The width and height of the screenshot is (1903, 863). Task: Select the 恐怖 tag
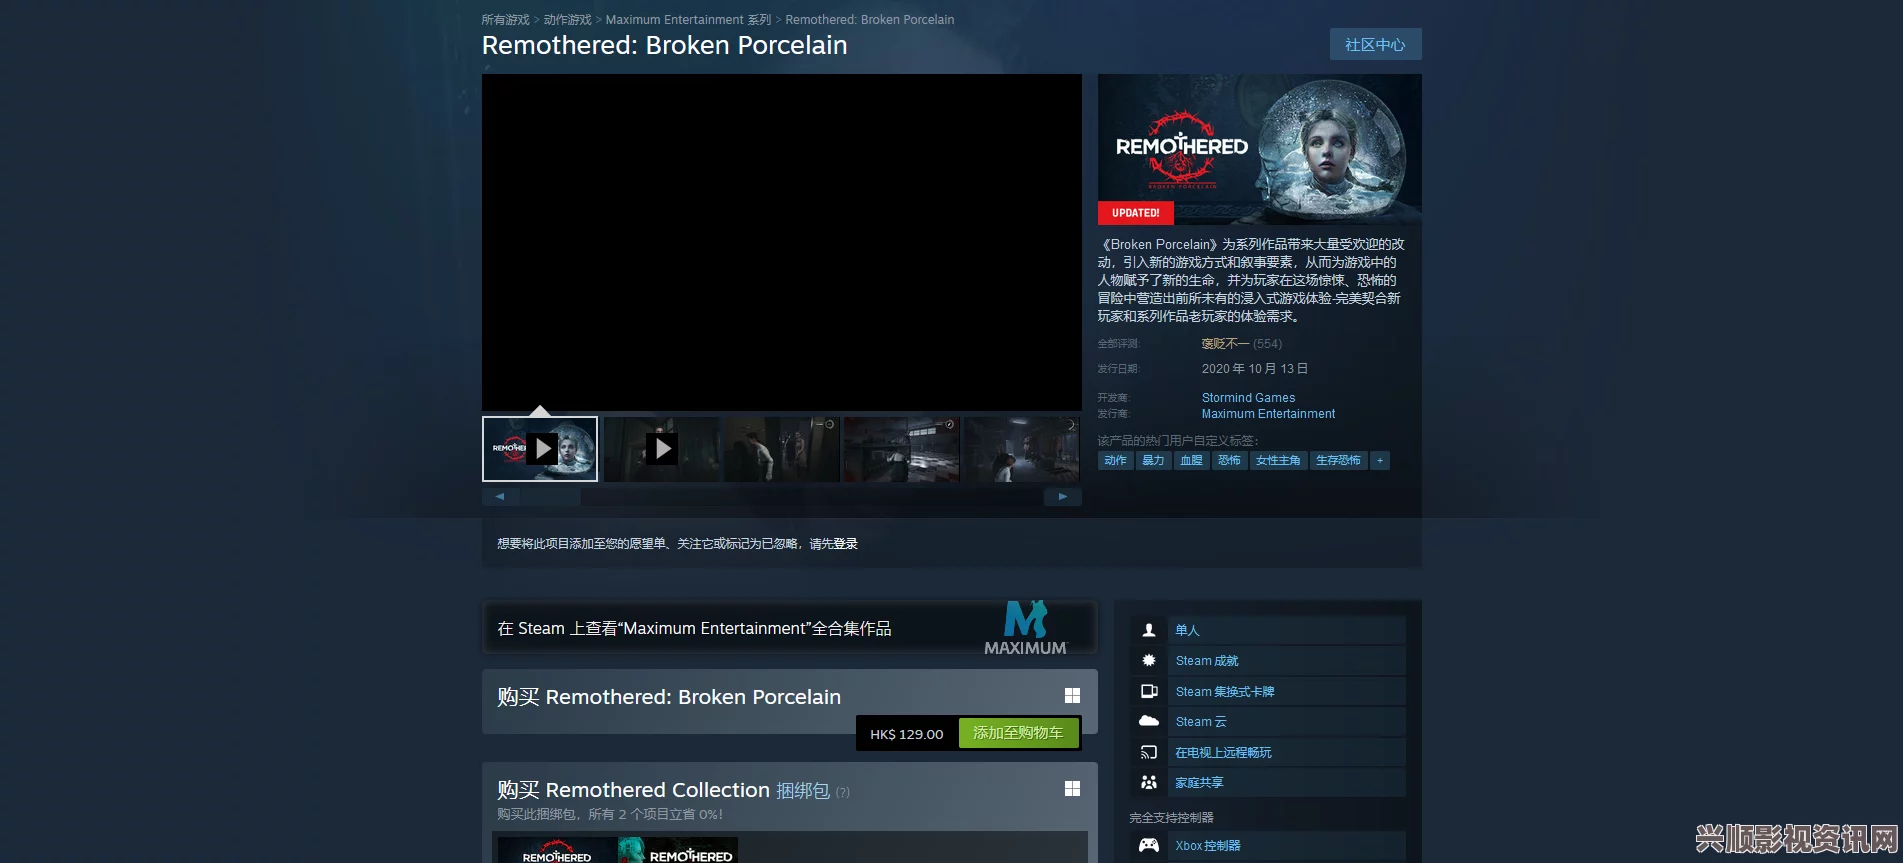[1229, 460]
